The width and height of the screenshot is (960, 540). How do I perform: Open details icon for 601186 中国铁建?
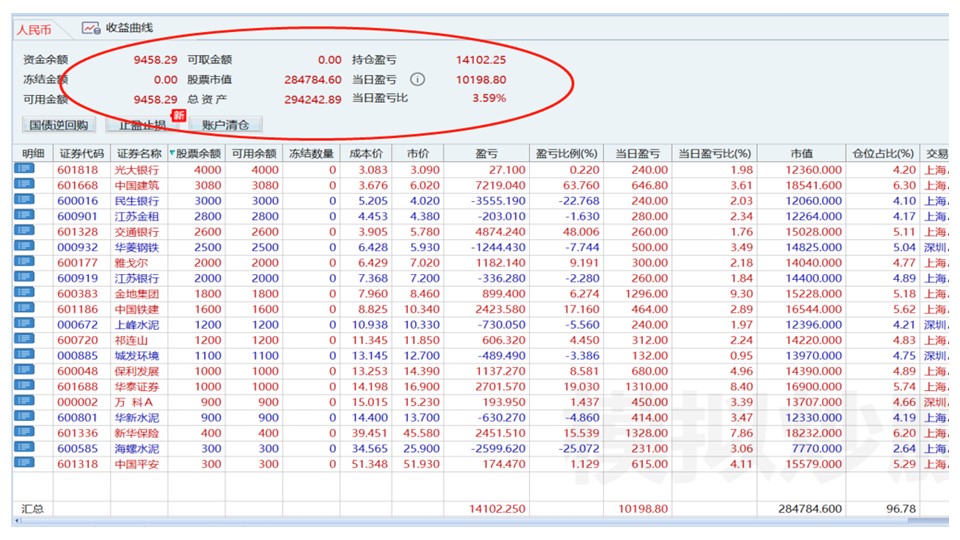[24, 309]
